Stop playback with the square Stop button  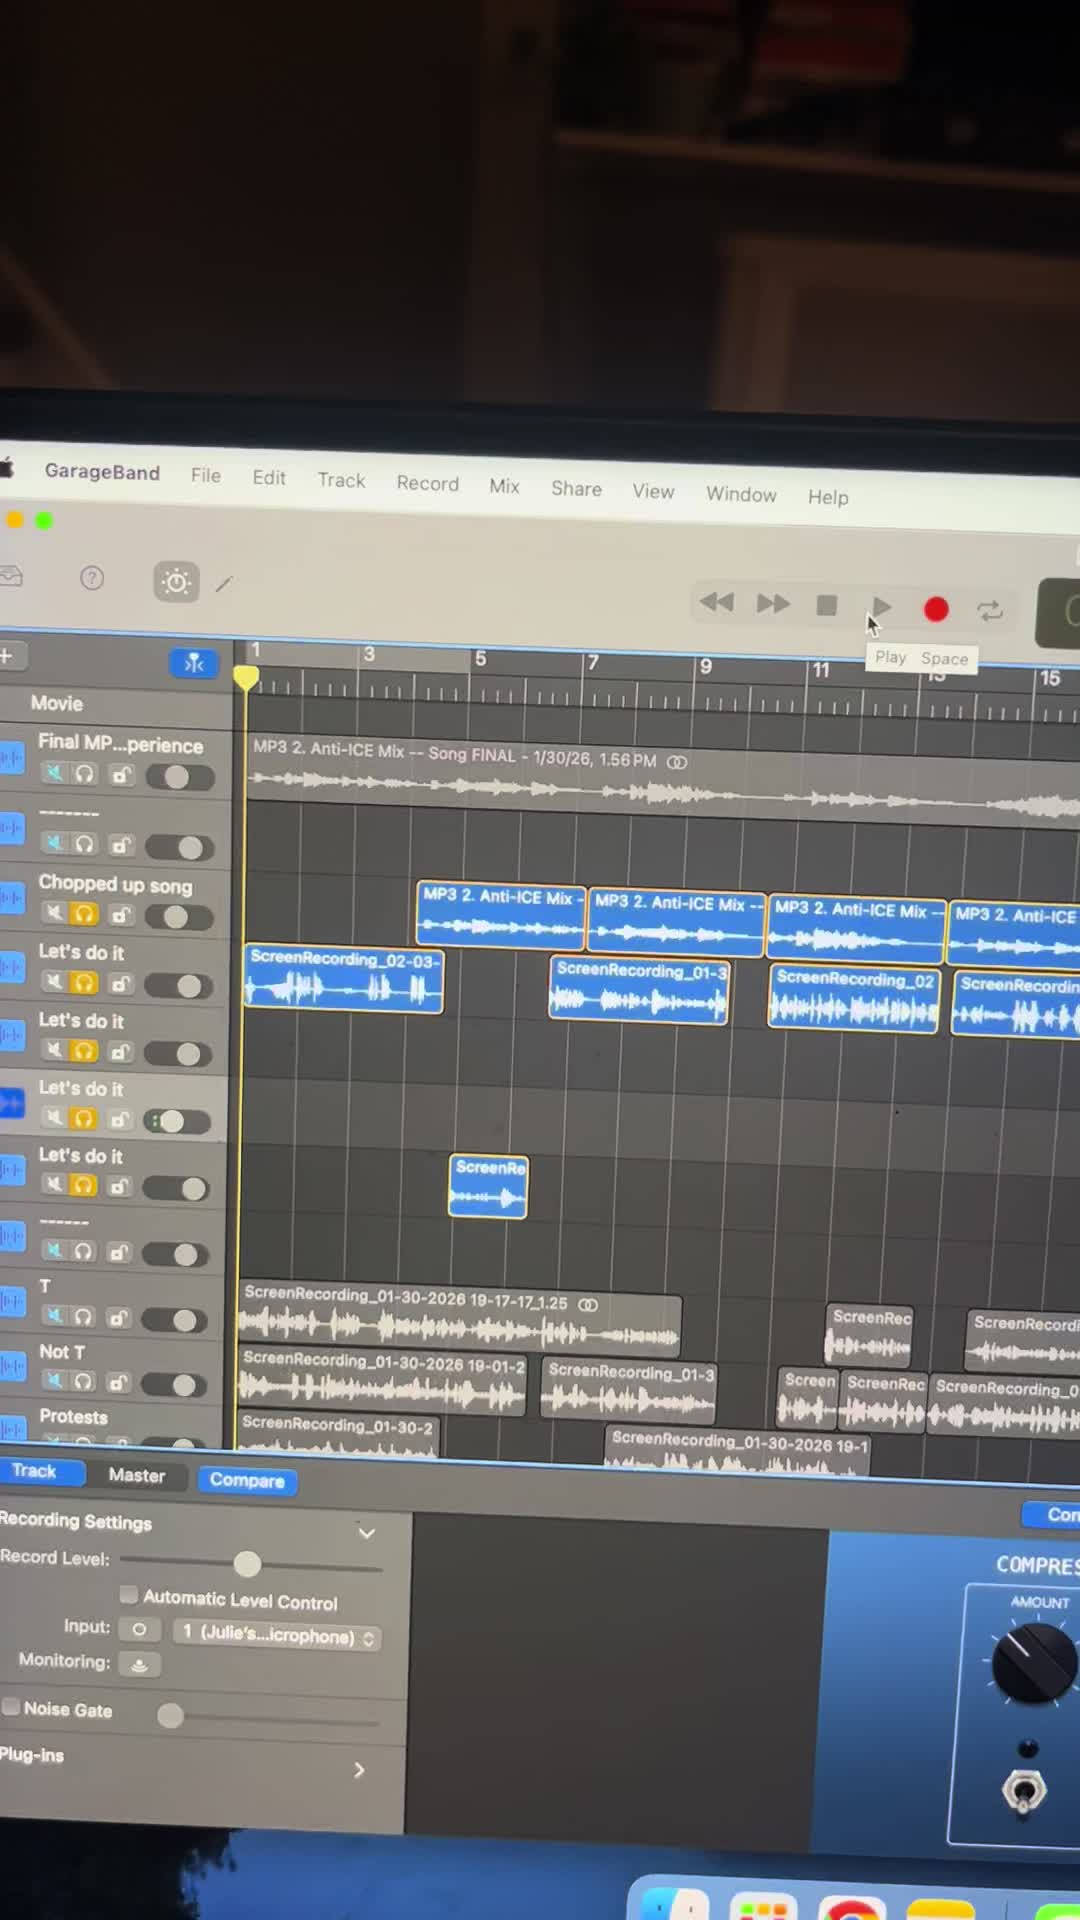[826, 605]
